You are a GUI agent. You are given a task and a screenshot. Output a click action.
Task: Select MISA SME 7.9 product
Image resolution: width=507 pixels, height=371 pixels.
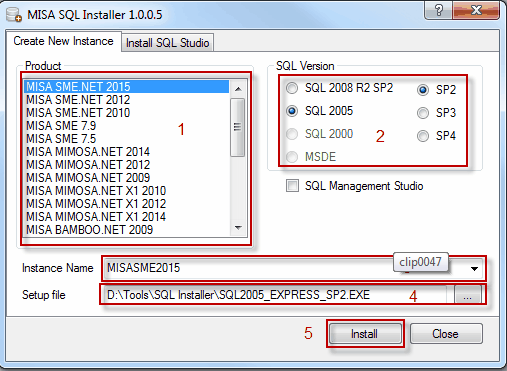tap(127, 126)
